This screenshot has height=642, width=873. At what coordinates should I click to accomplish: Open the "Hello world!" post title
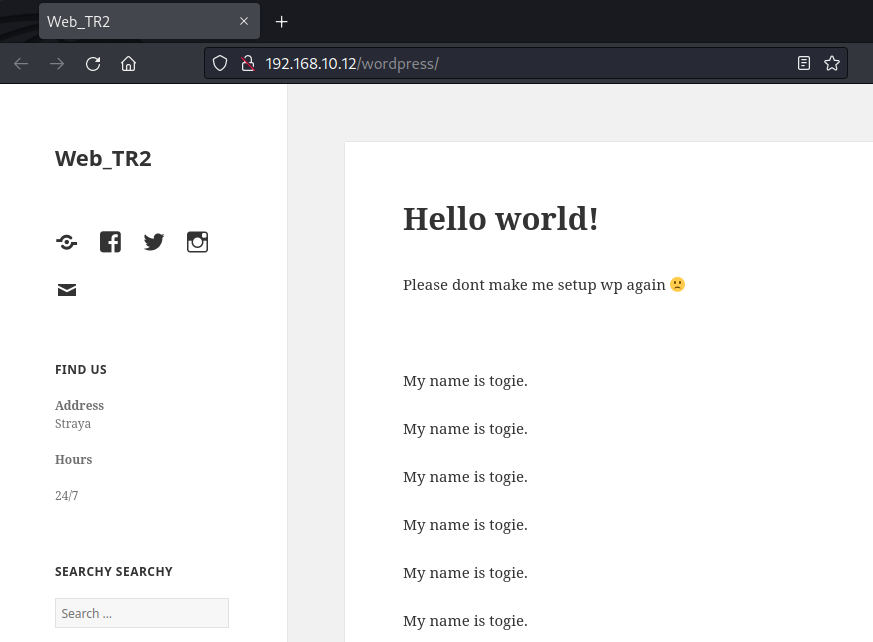pyautogui.click(x=500, y=218)
